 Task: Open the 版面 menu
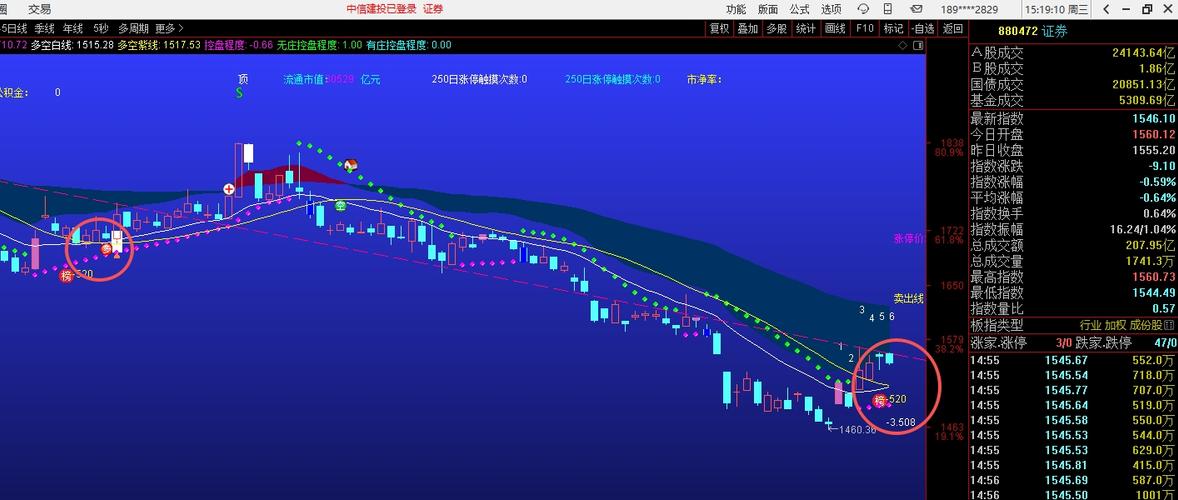[x=768, y=9]
